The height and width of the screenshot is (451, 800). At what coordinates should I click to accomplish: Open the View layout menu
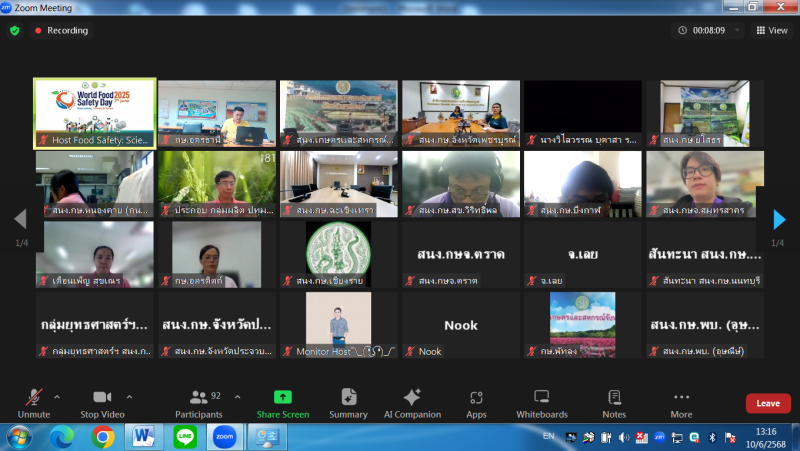point(772,30)
